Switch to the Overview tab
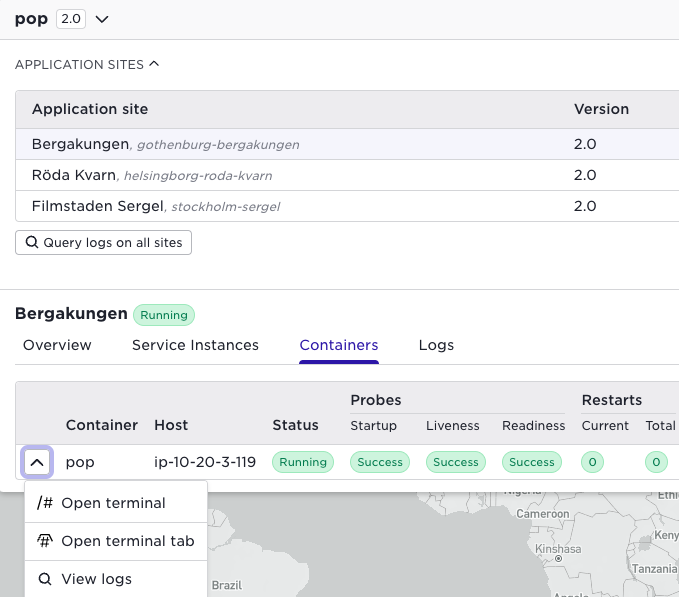The height and width of the screenshot is (597, 679). point(57,345)
